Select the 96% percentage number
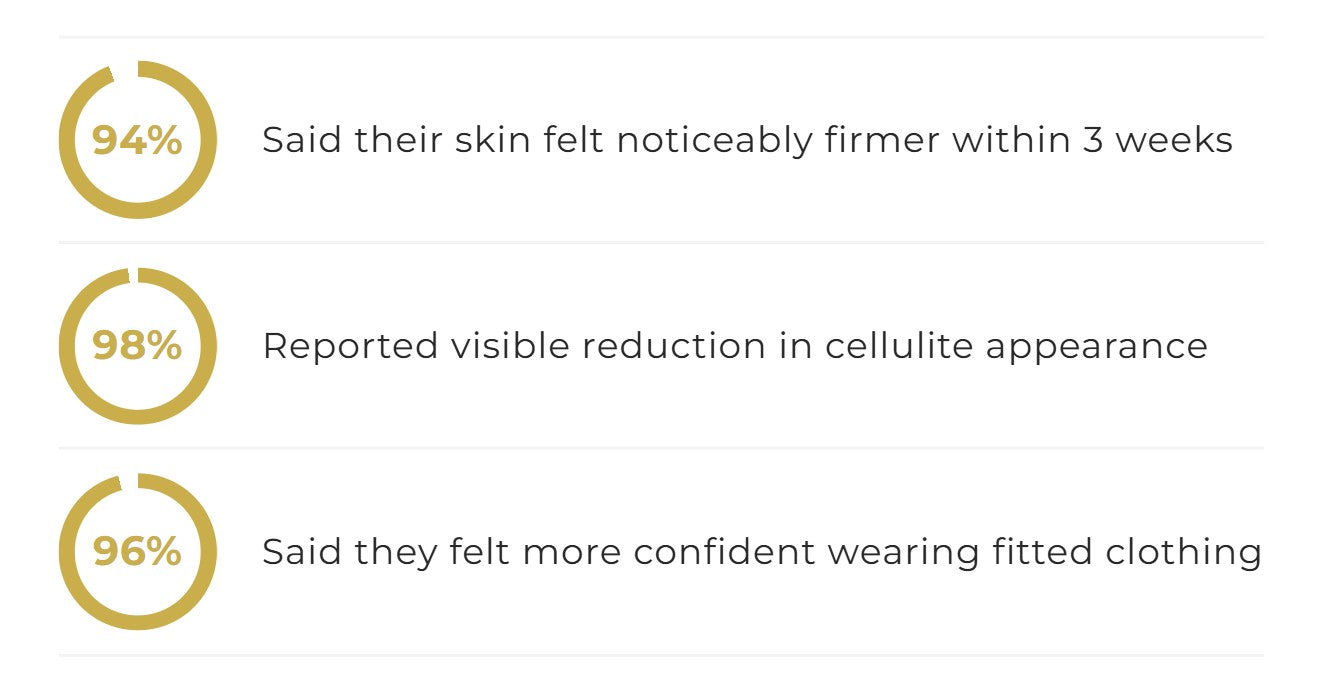 click(x=137, y=551)
